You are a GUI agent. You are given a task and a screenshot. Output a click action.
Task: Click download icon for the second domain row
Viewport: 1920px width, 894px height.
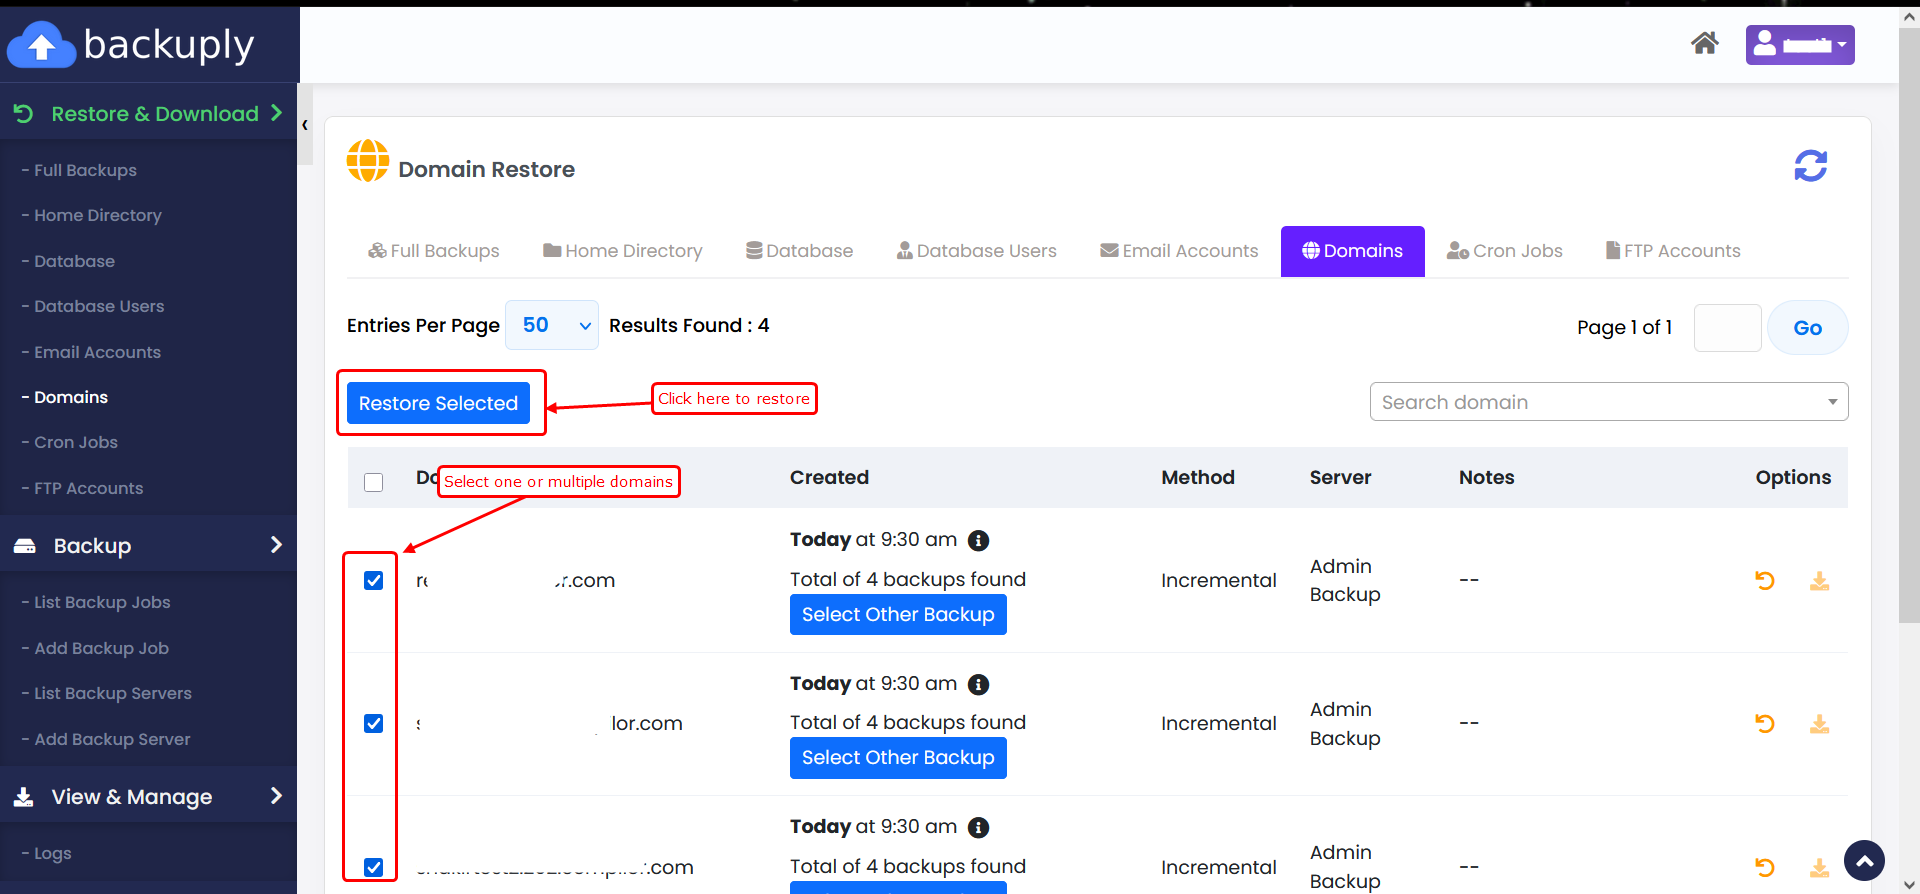click(1819, 723)
